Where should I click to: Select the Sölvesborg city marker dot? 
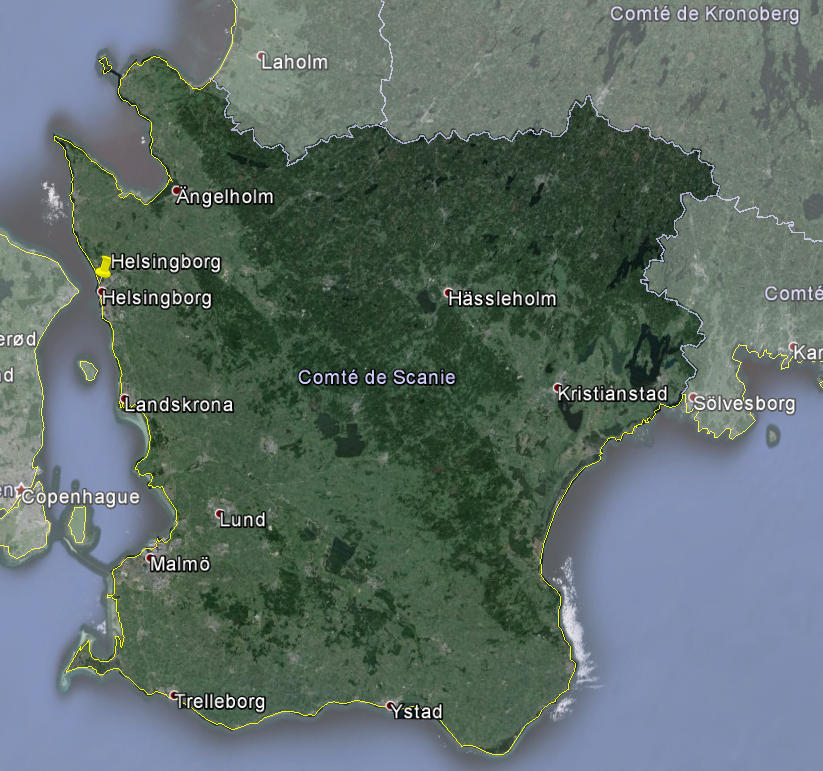click(692, 398)
